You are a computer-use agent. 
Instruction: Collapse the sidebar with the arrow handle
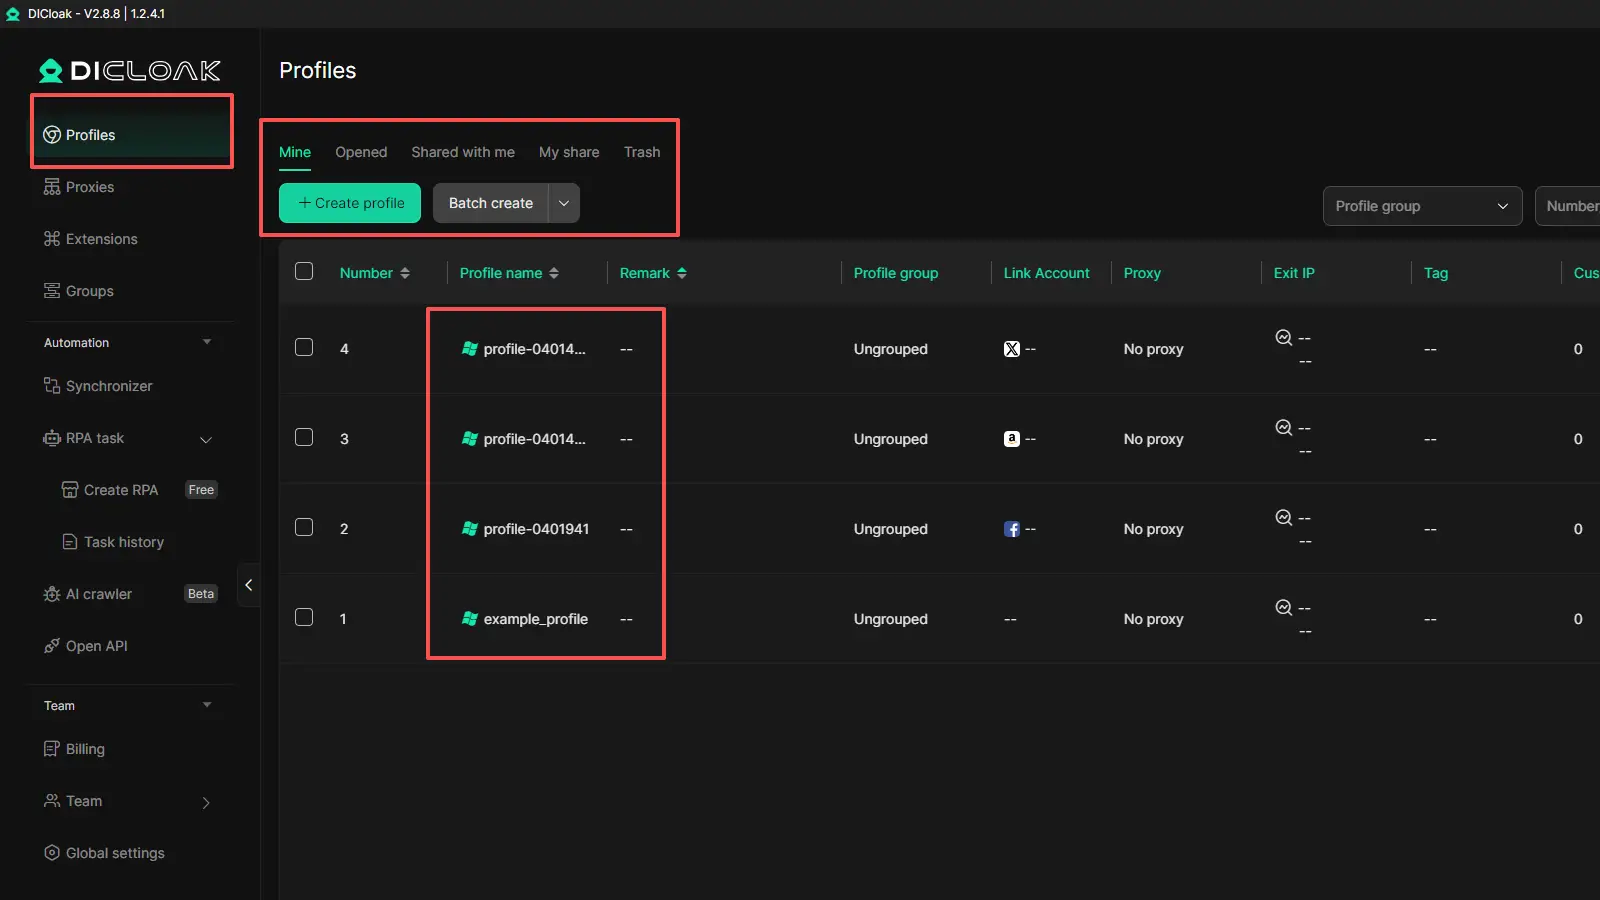pos(248,585)
